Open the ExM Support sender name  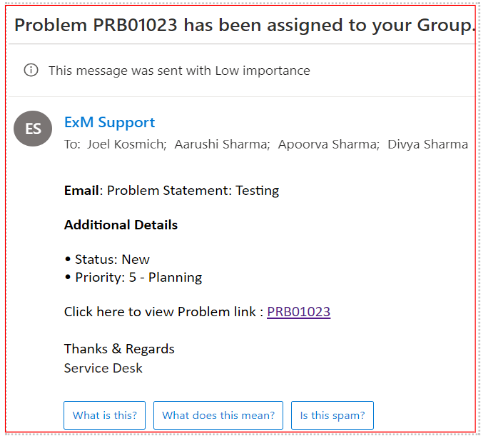click(110, 122)
